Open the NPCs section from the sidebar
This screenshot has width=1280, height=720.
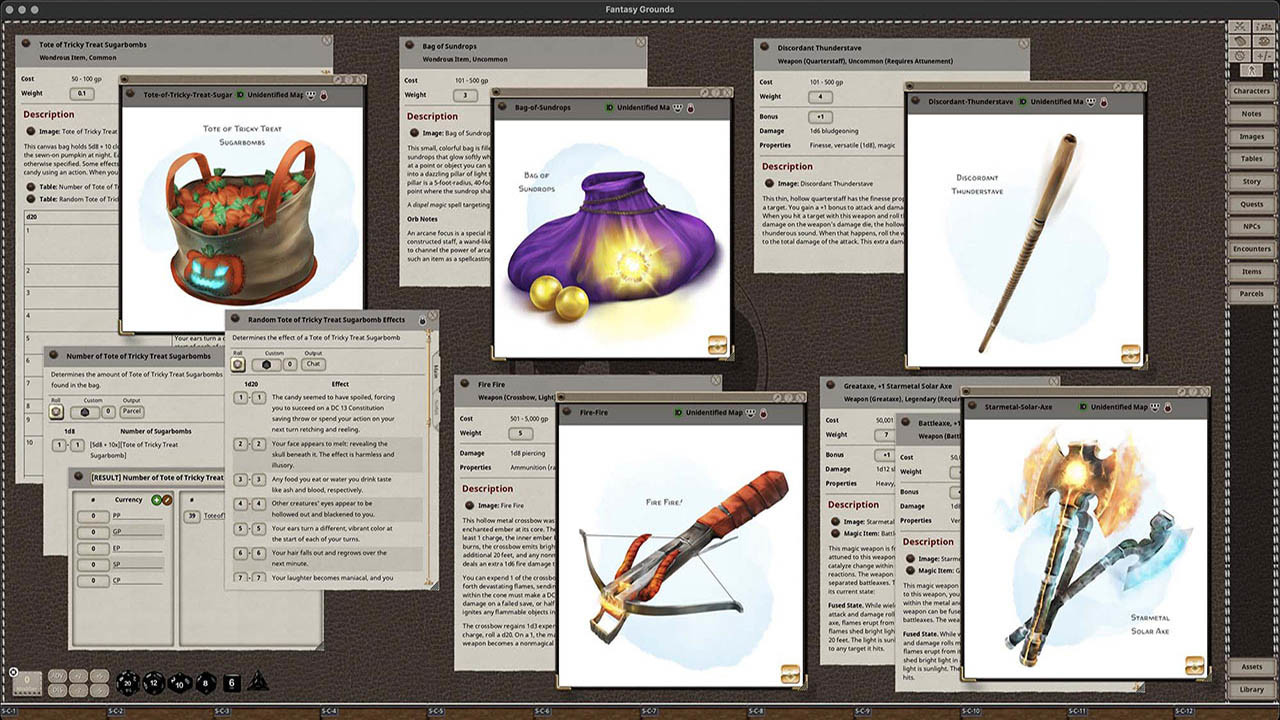1253,227
